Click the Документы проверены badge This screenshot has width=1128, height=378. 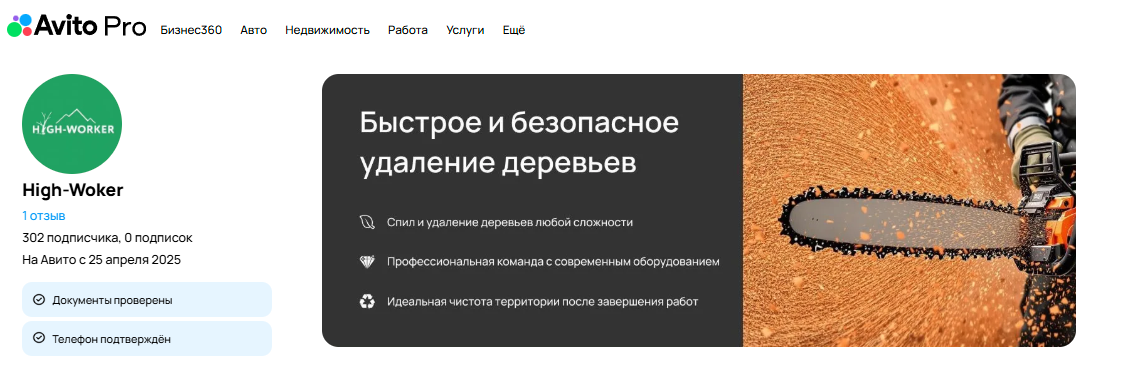[x=147, y=300]
